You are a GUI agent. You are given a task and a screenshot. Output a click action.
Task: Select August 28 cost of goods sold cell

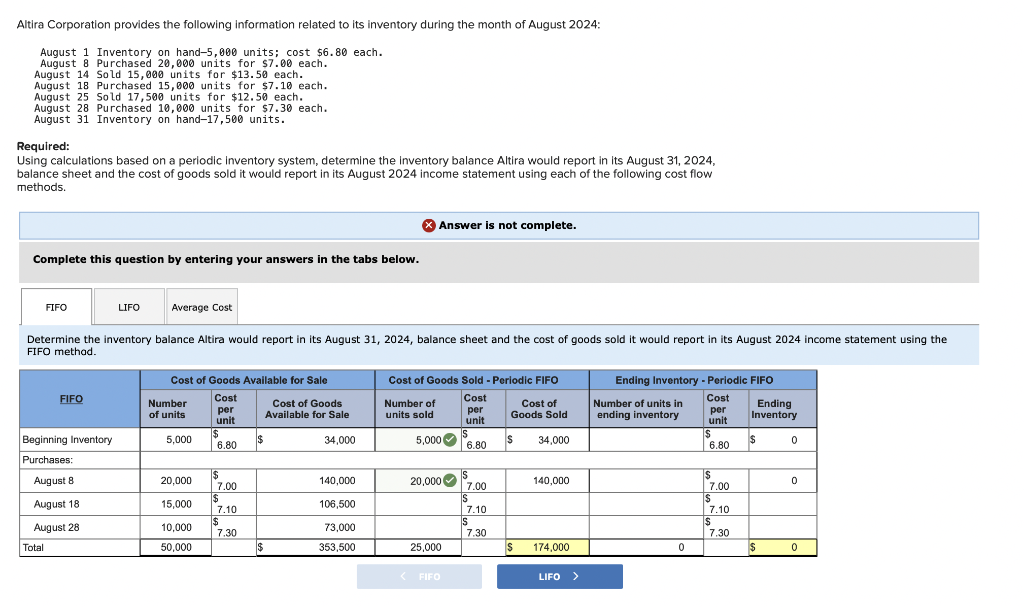tap(547, 527)
